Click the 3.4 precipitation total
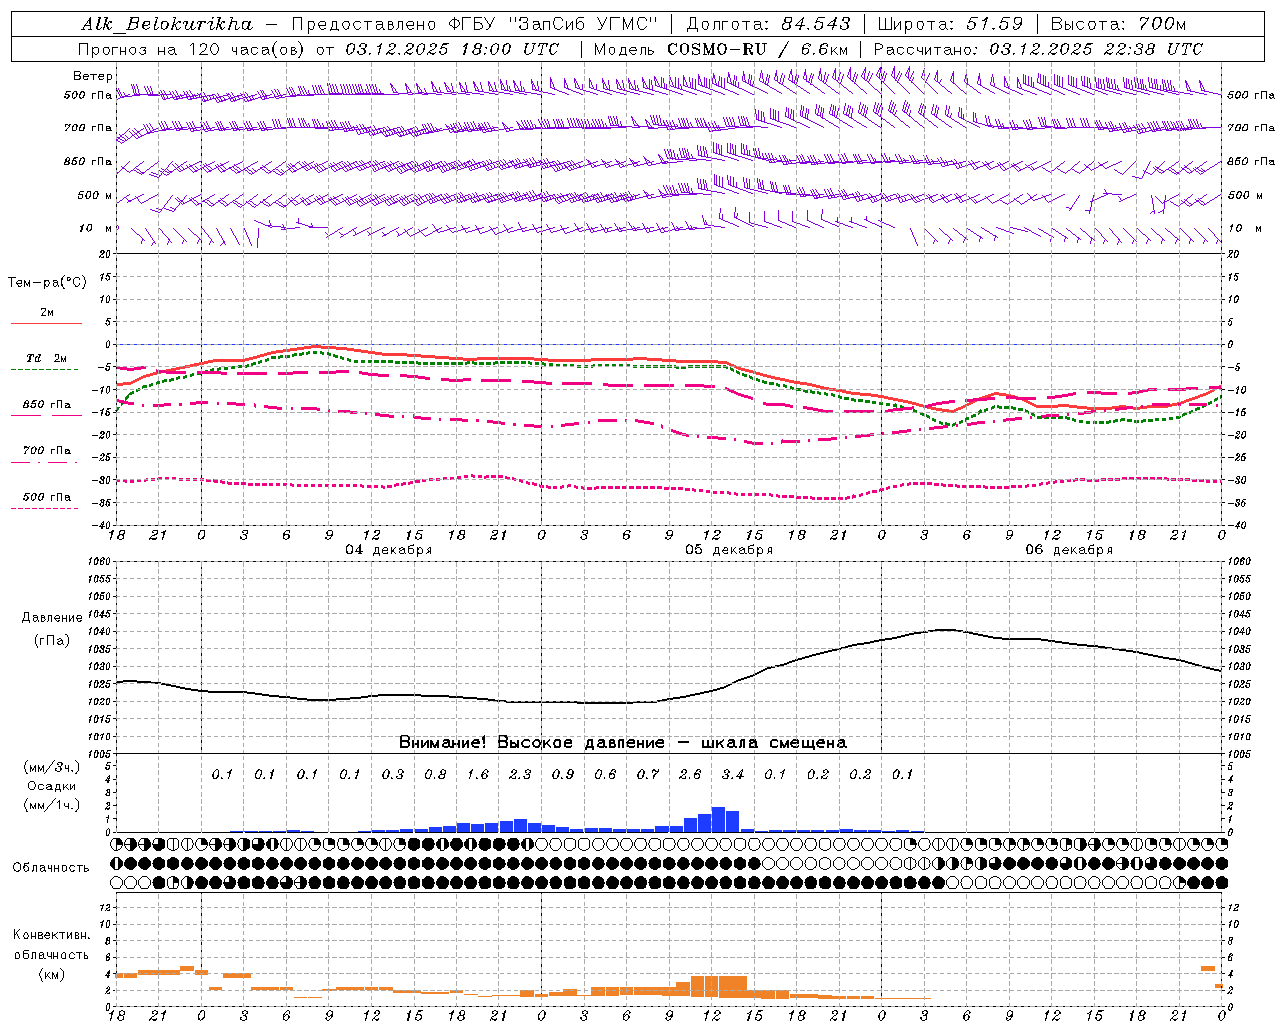This screenshot has height=1024, width=1280. 733,775
